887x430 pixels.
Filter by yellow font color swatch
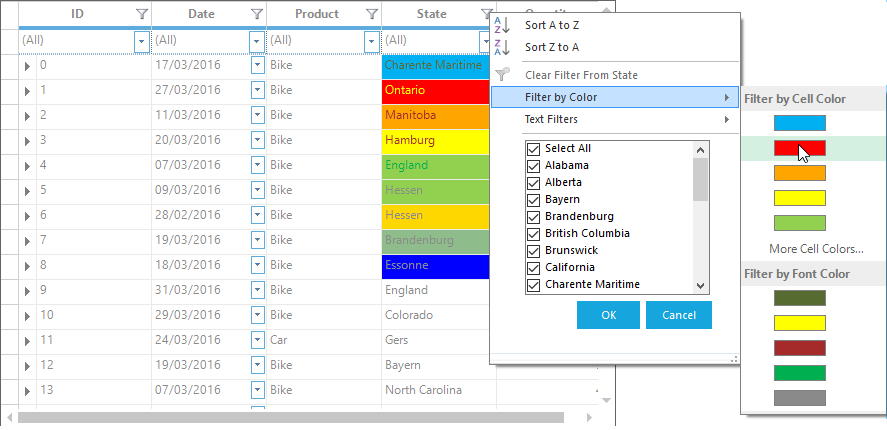click(x=800, y=323)
